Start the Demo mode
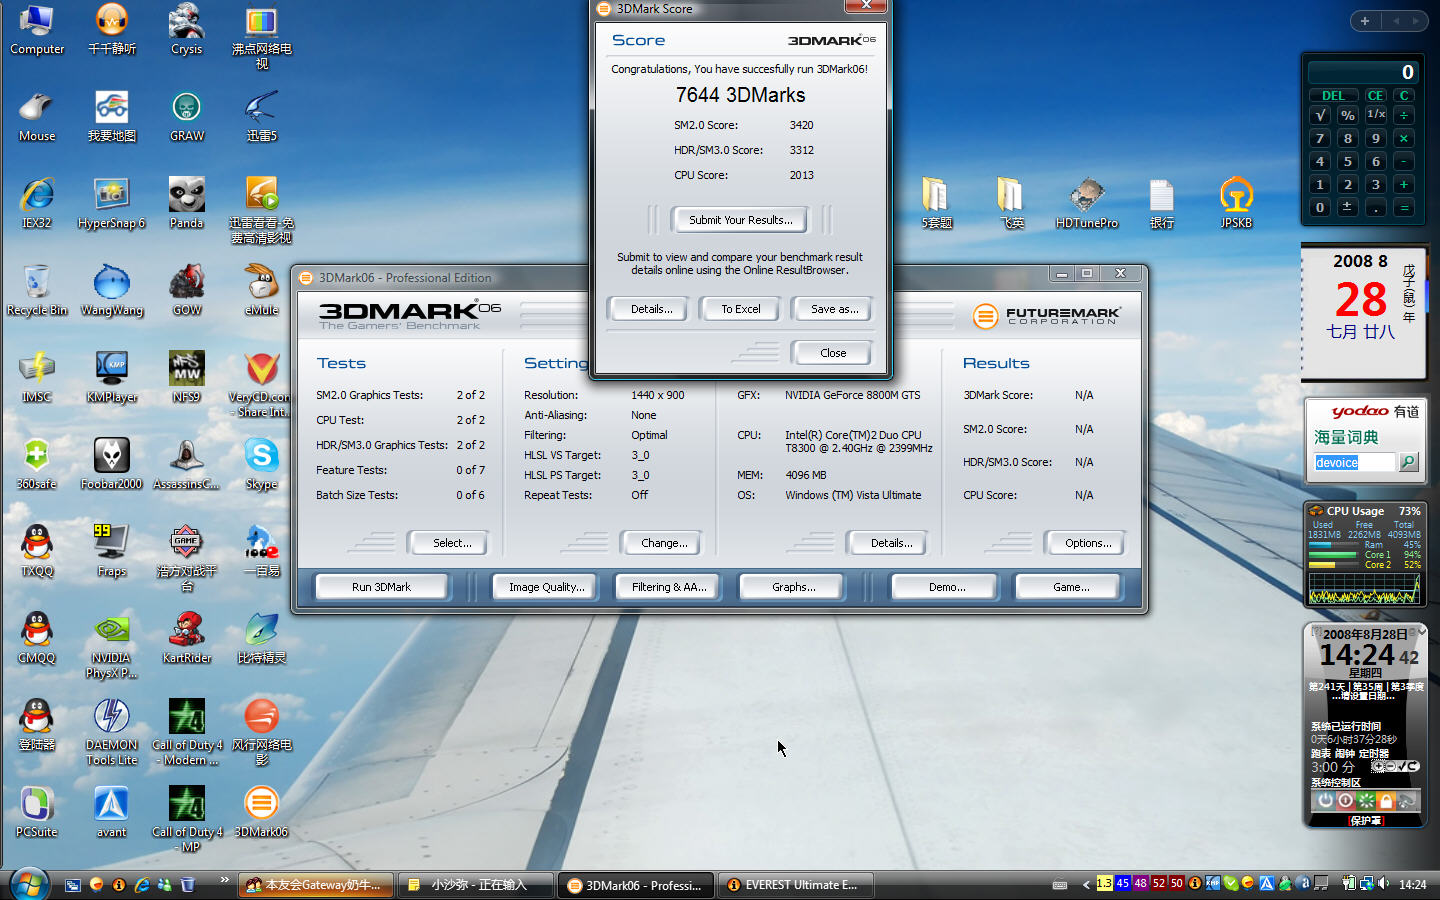The height and width of the screenshot is (900, 1440). (x=947, y=587)
